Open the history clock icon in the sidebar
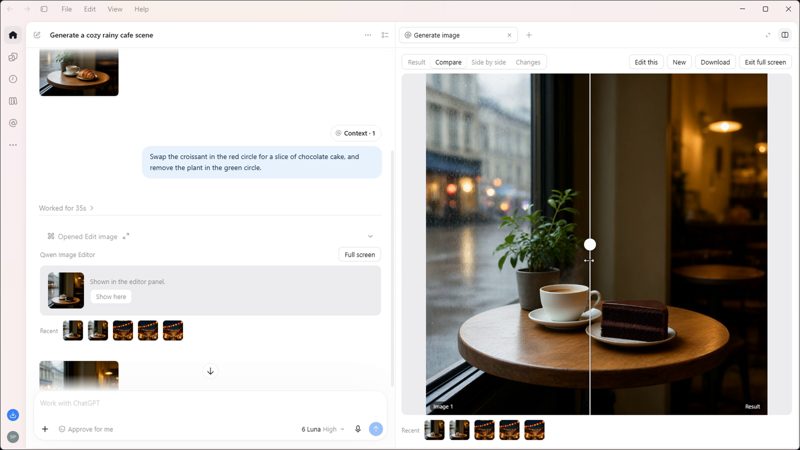 click(x=13, y=79)
